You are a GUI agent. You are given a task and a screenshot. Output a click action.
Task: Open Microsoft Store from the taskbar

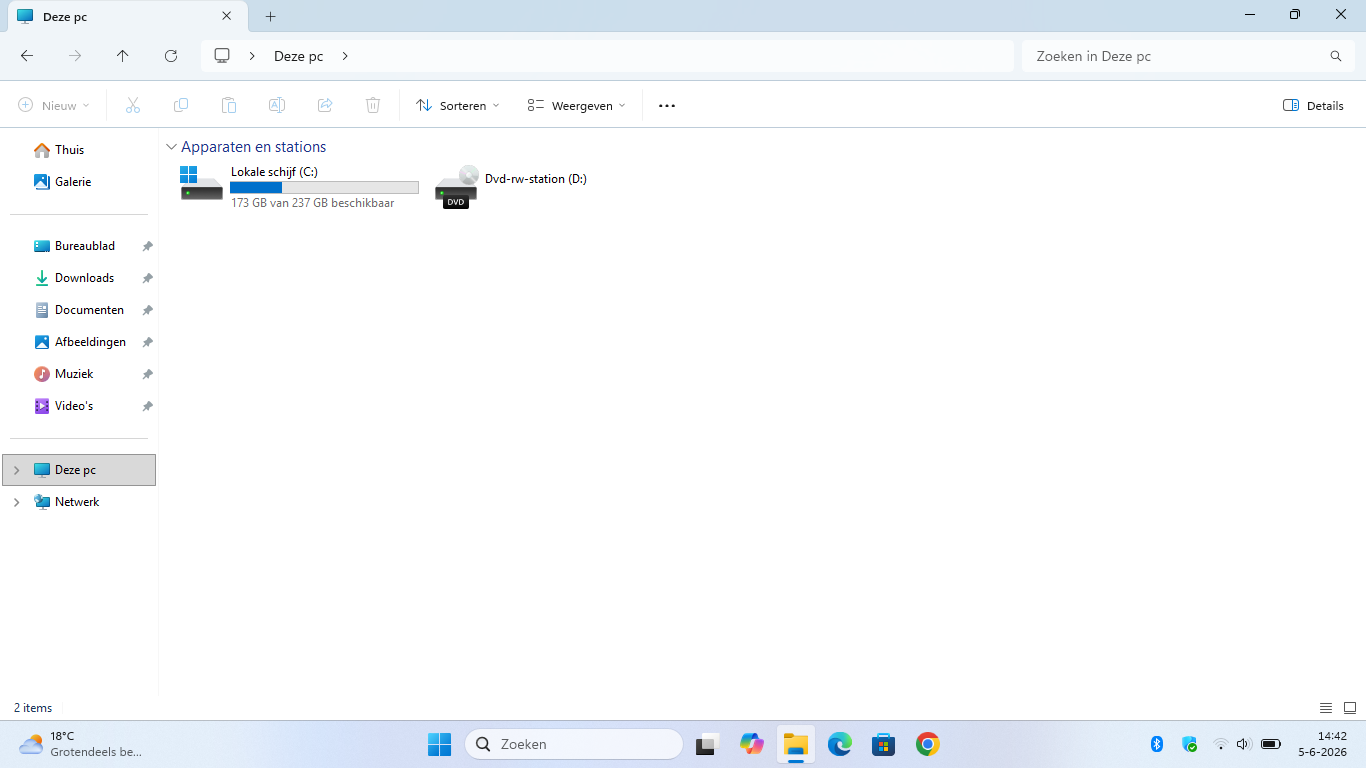(883, 744)
